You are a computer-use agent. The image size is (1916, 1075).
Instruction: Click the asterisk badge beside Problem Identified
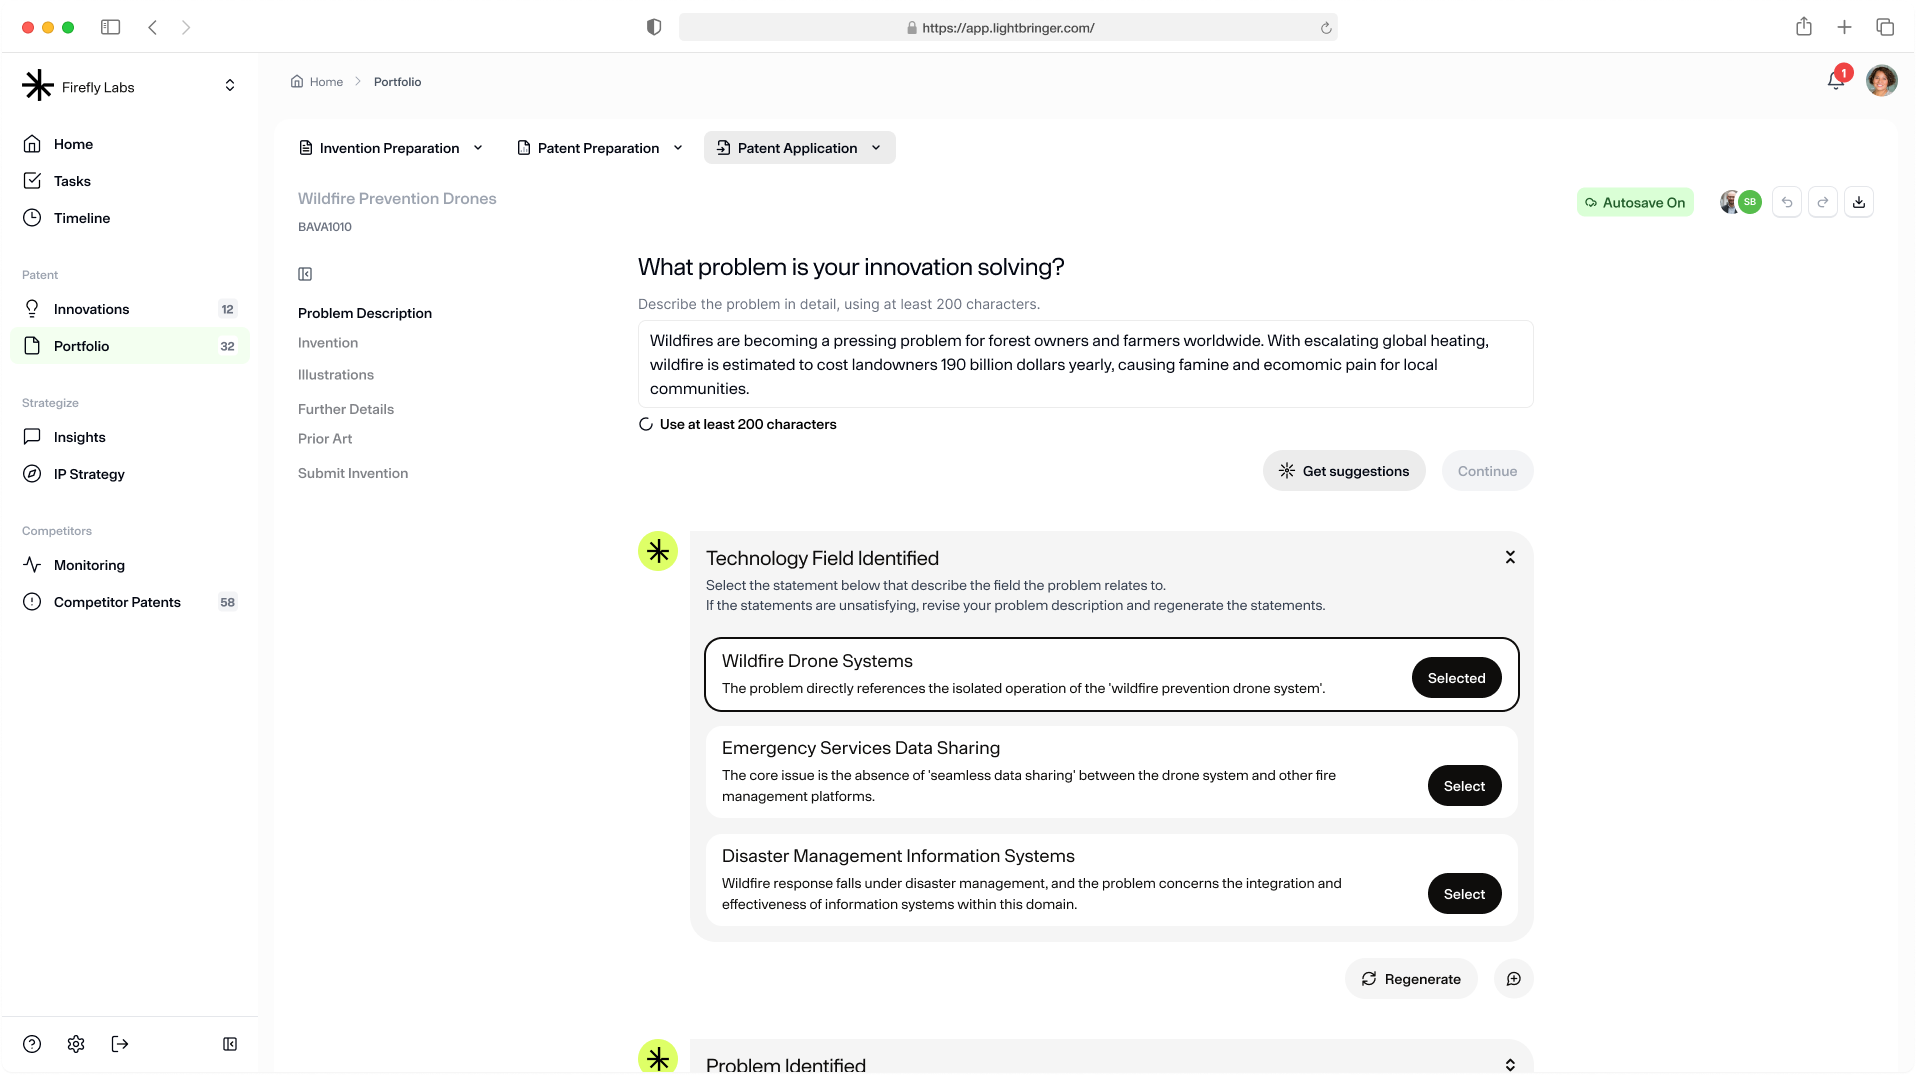click(x=658, y=1058)
